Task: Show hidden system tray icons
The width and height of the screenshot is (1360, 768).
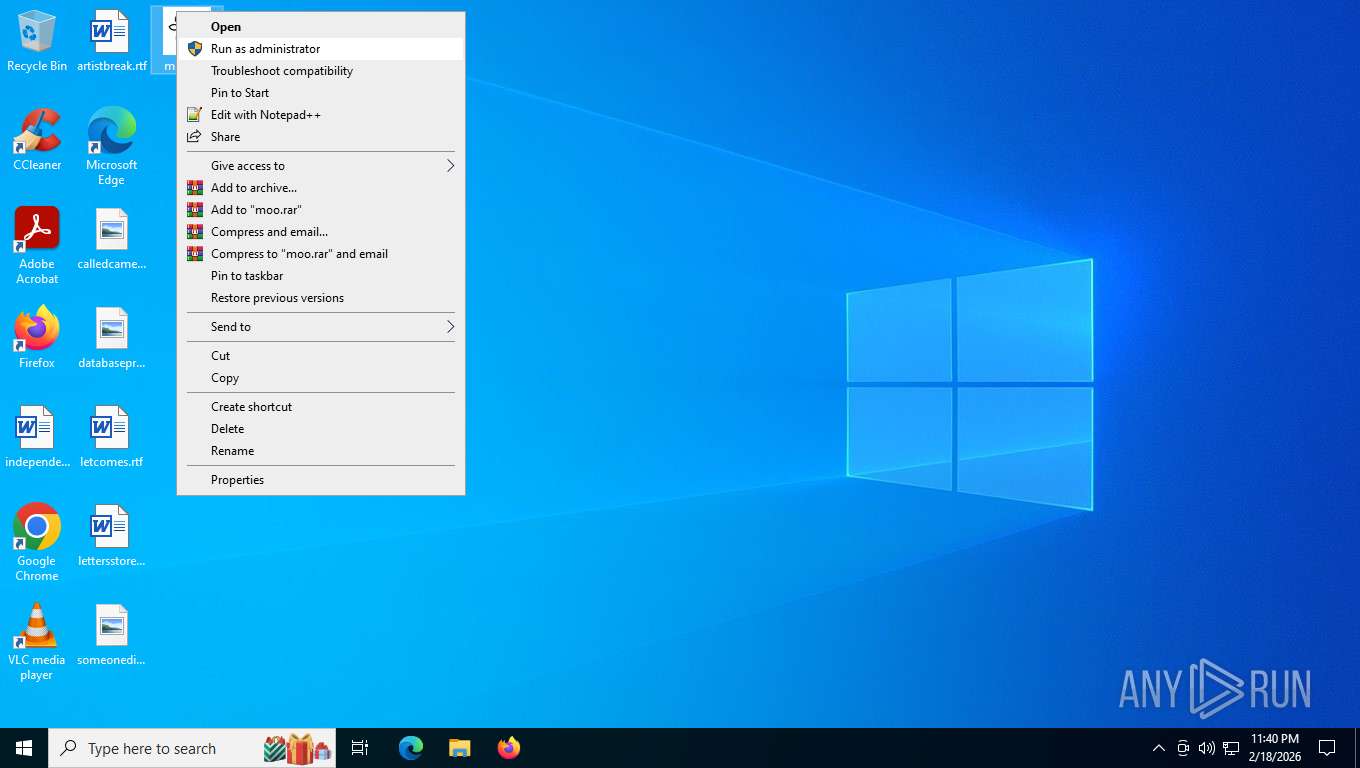Action: pos(1159,748)
